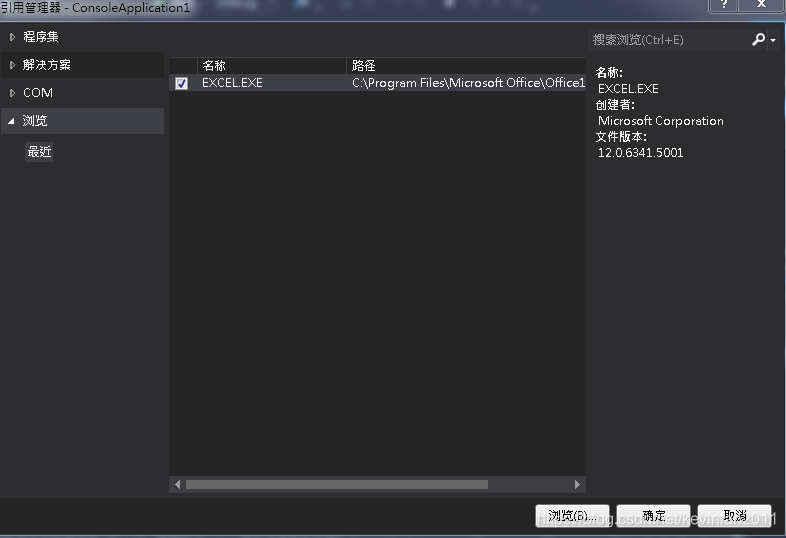This screenshot has height=538, width=786.
Task: Sort by the 路径 column header
Action: click(466, 66)
